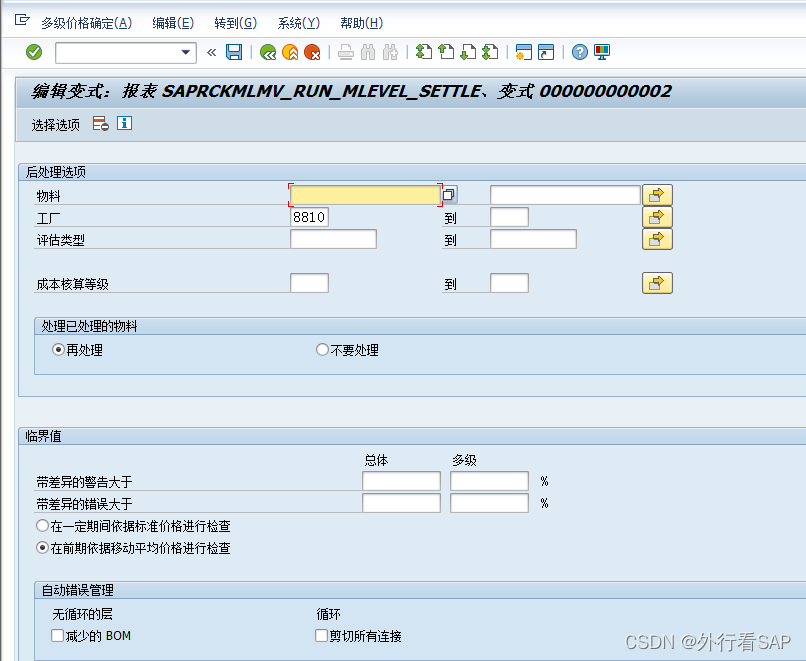The height and width of the screenshot is (661, 806).
Task: Open the window menu icon at far left of menu bar
Action: pyautogui.click(x=22, y=21)
